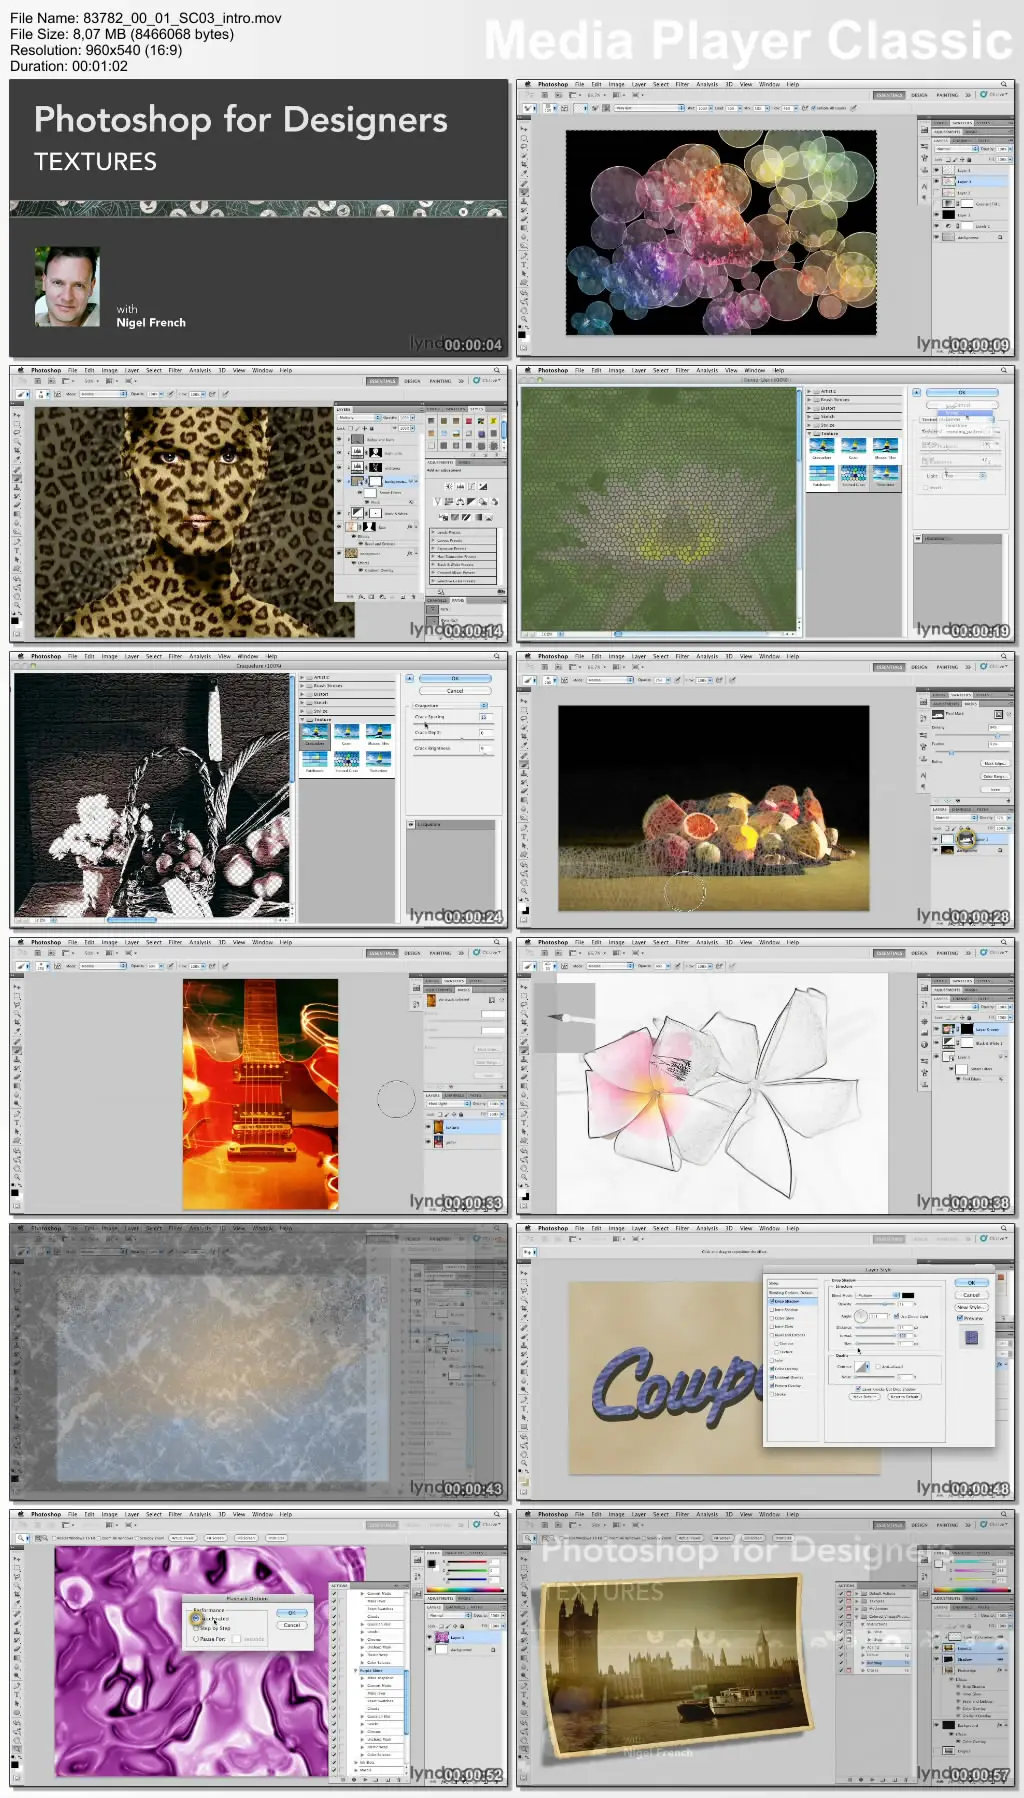Hide Layer 1 via its eye, 00:00:52 frame
Screen dimensions: 1024x1798
[430, 1638]
